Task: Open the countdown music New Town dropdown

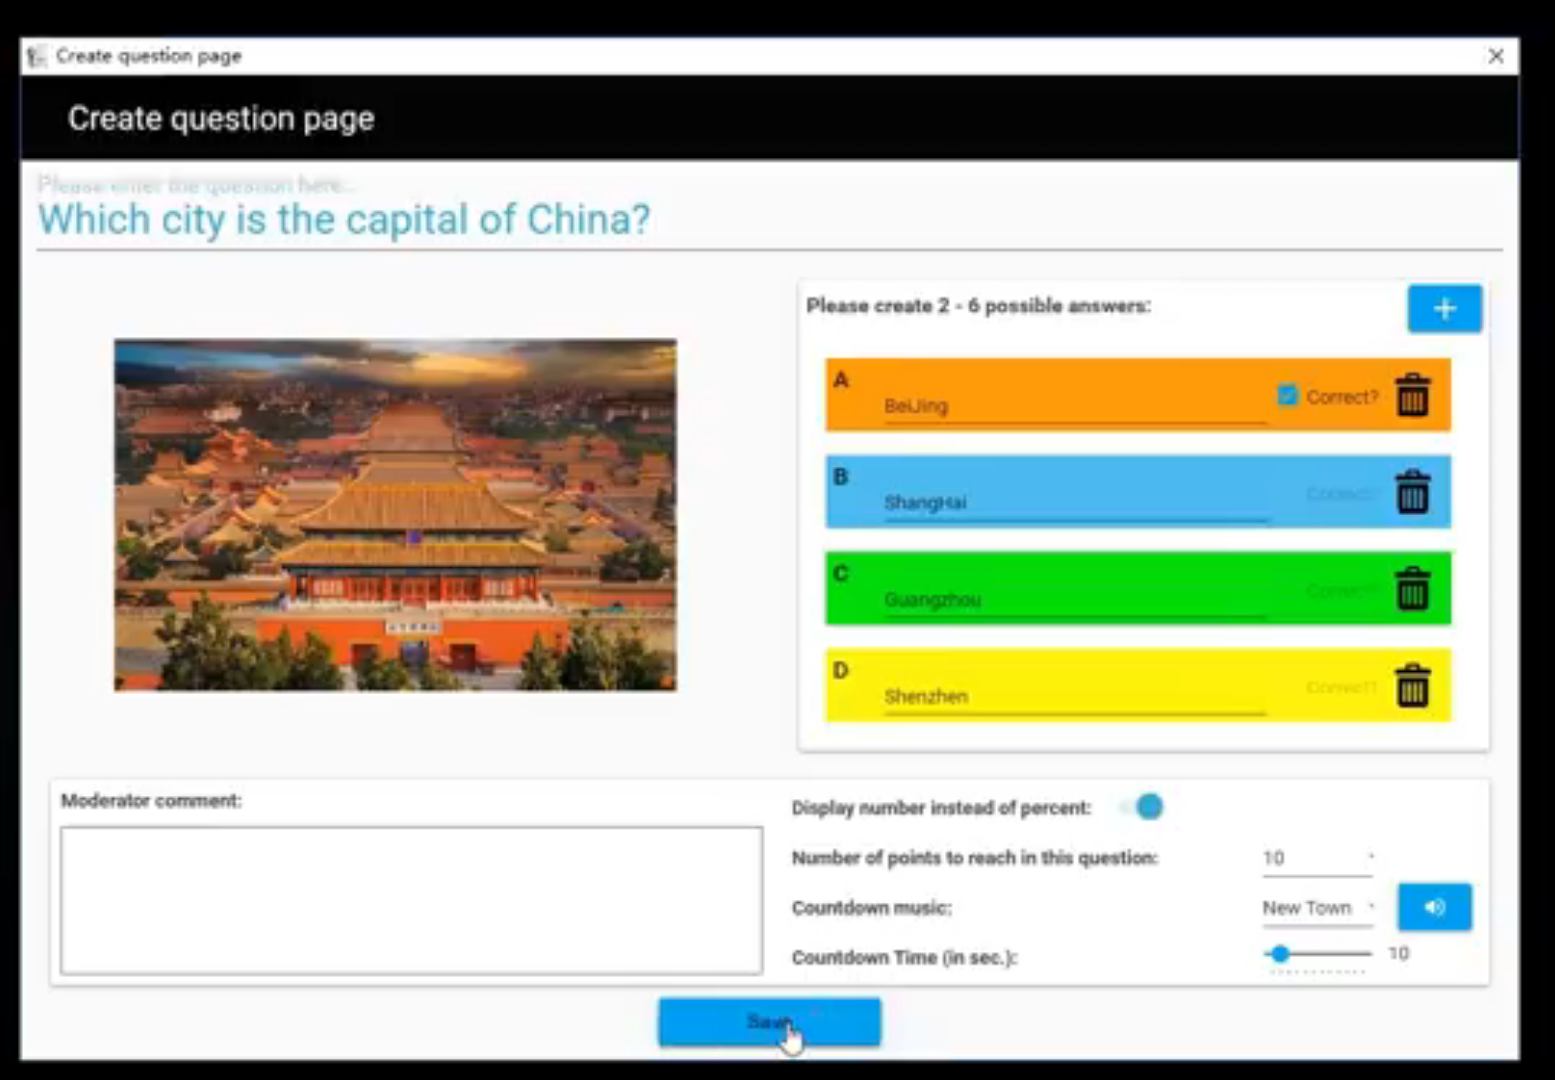Action: coord(1317,908)
